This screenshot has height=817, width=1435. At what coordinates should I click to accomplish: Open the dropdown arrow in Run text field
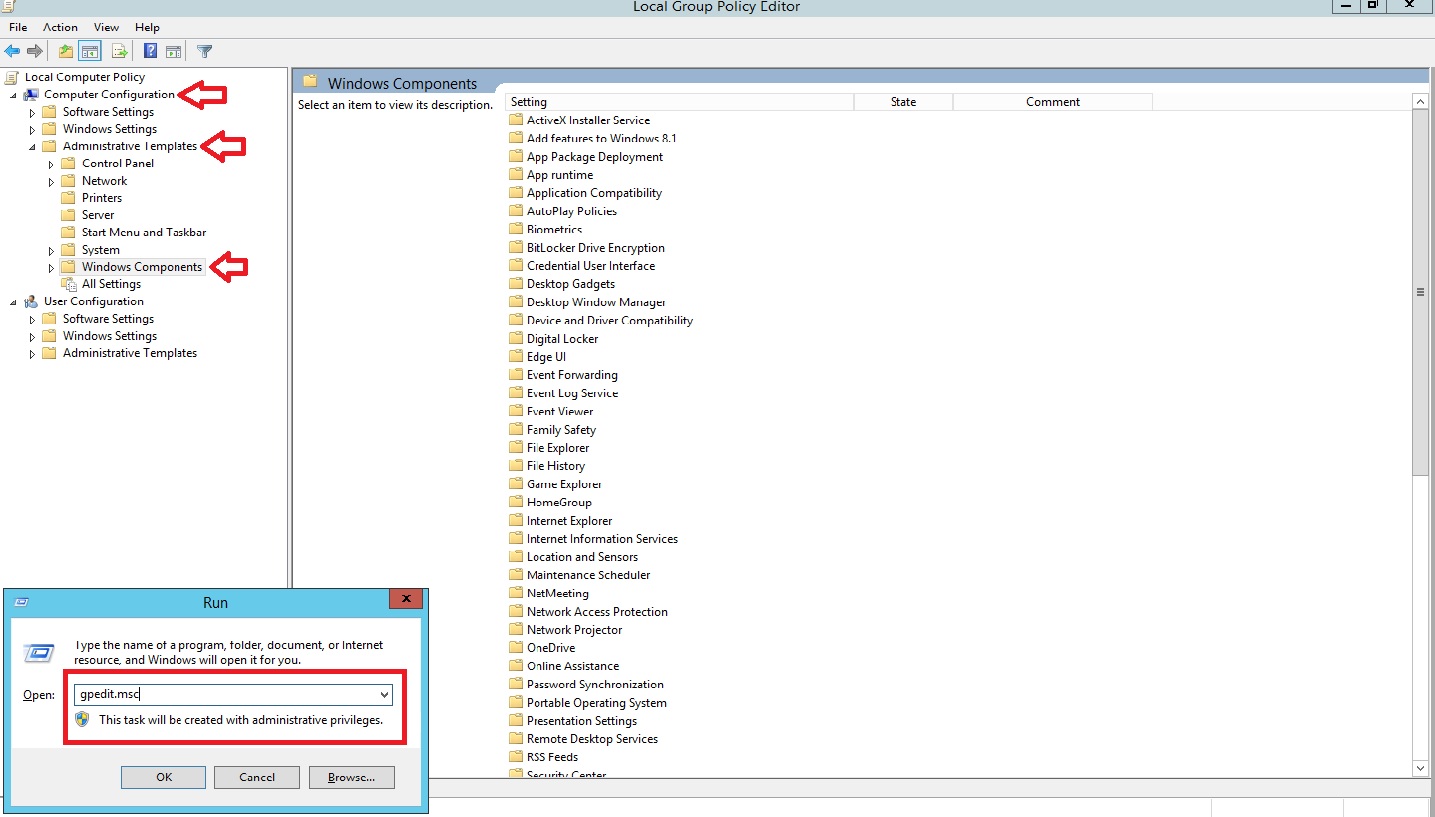(x=385, y=693)
